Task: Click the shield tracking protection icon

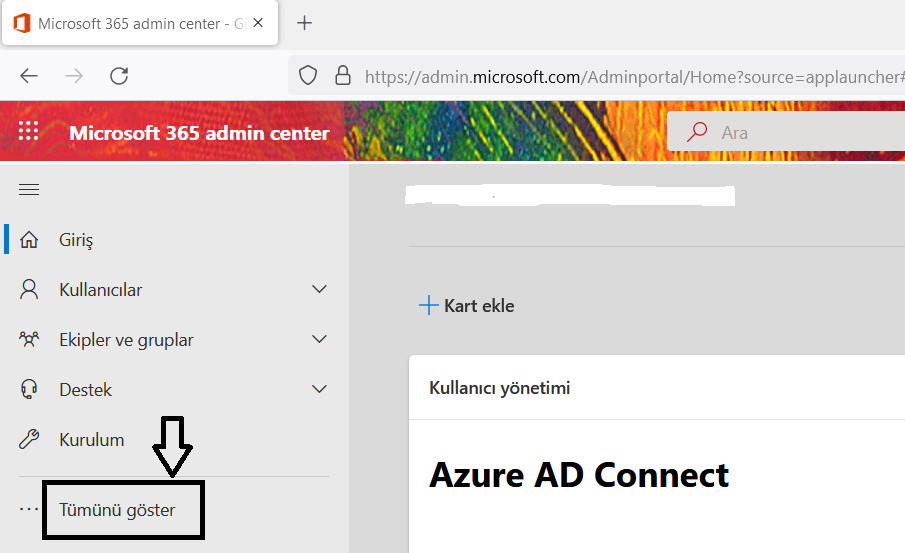Action: pos(308,75)
